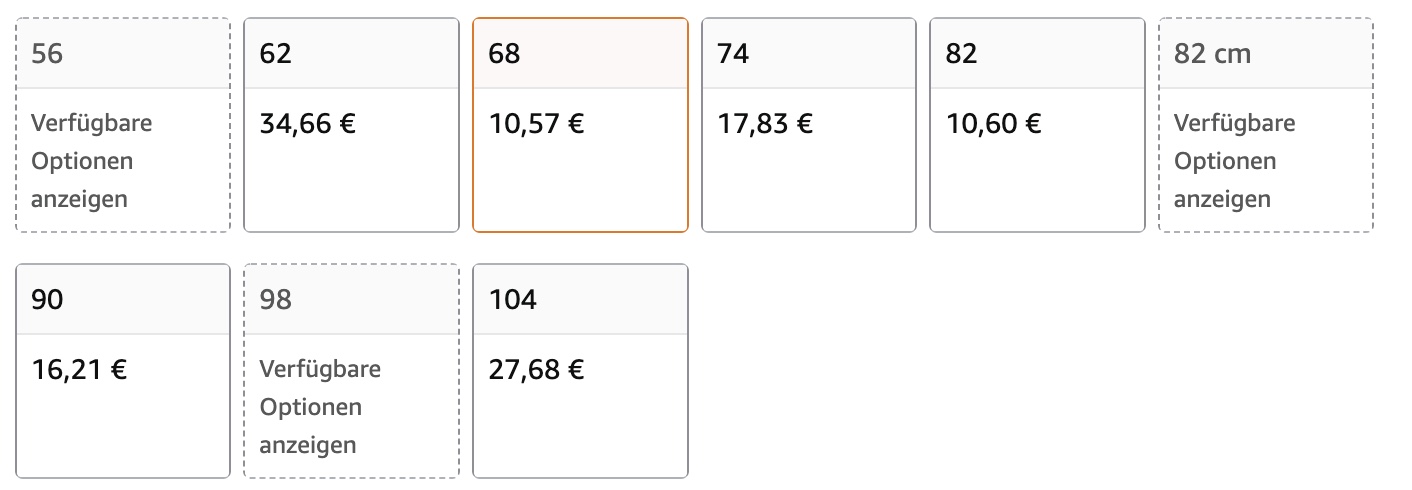Click the "74" size number label
Viewport: 1412px width, 490px height.
pyautogui.click(x=733, y=54)
